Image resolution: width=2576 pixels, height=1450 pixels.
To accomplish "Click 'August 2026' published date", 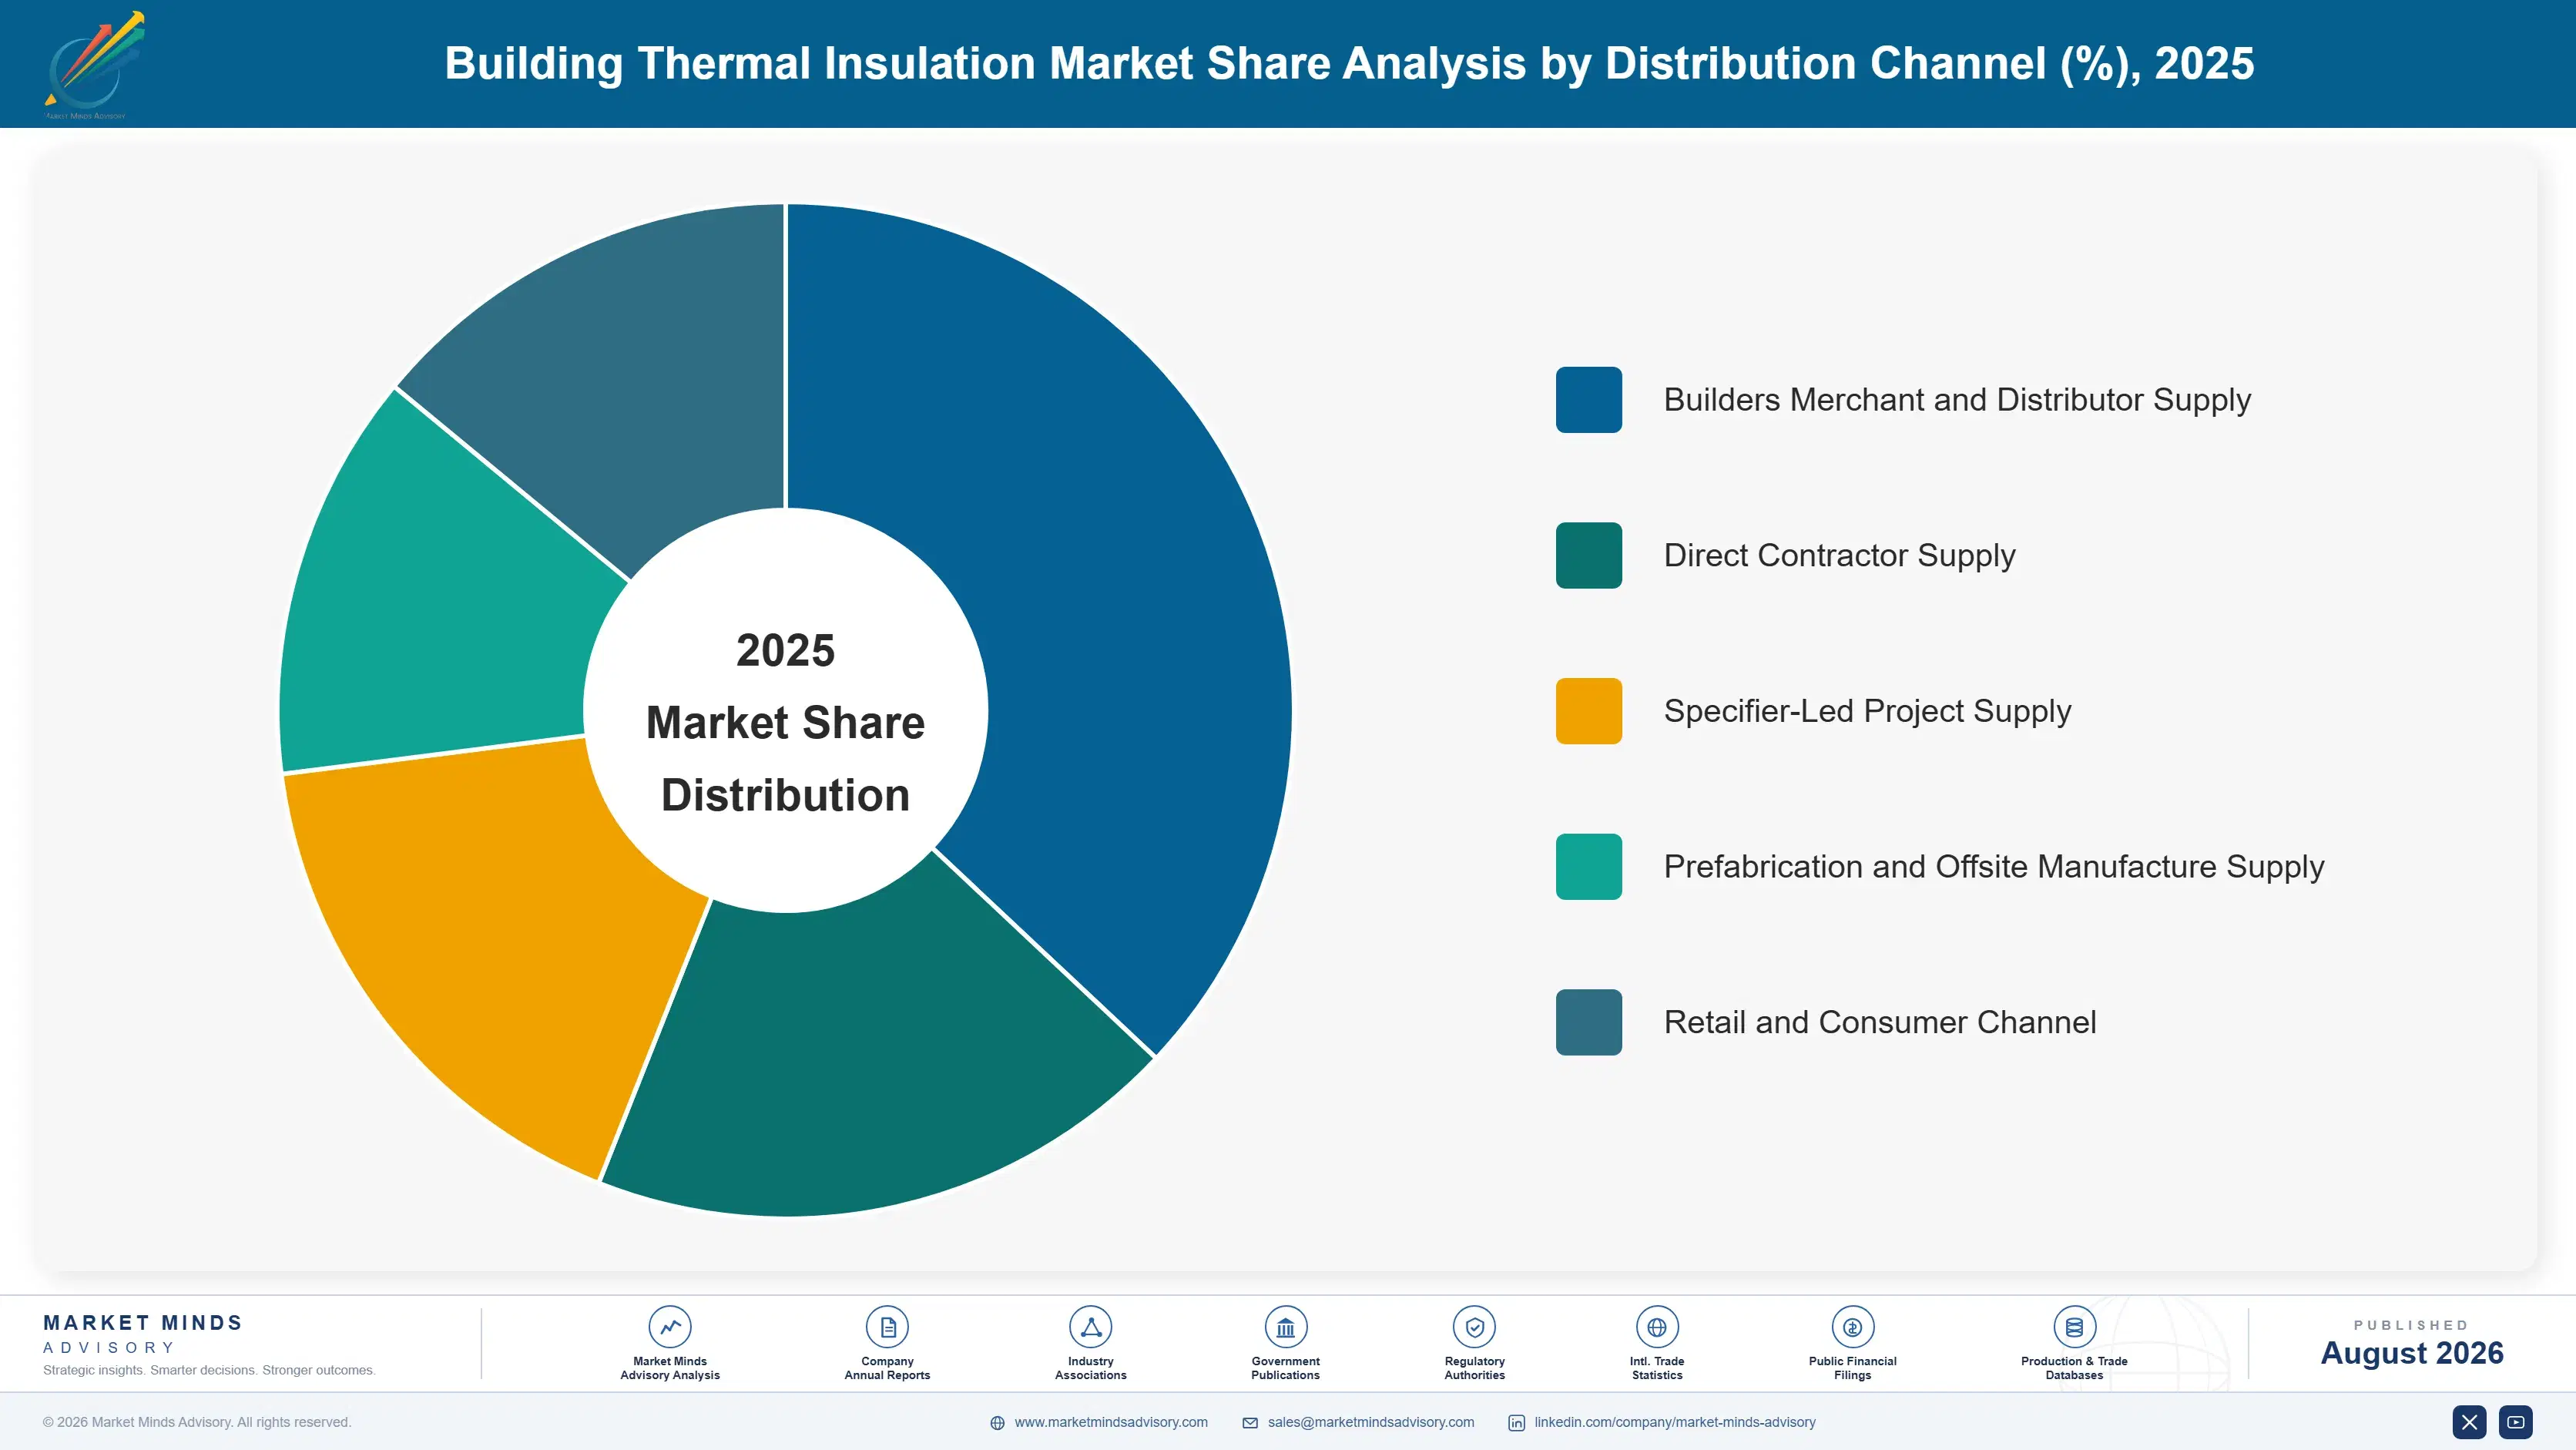I will click(2411, 1353).
